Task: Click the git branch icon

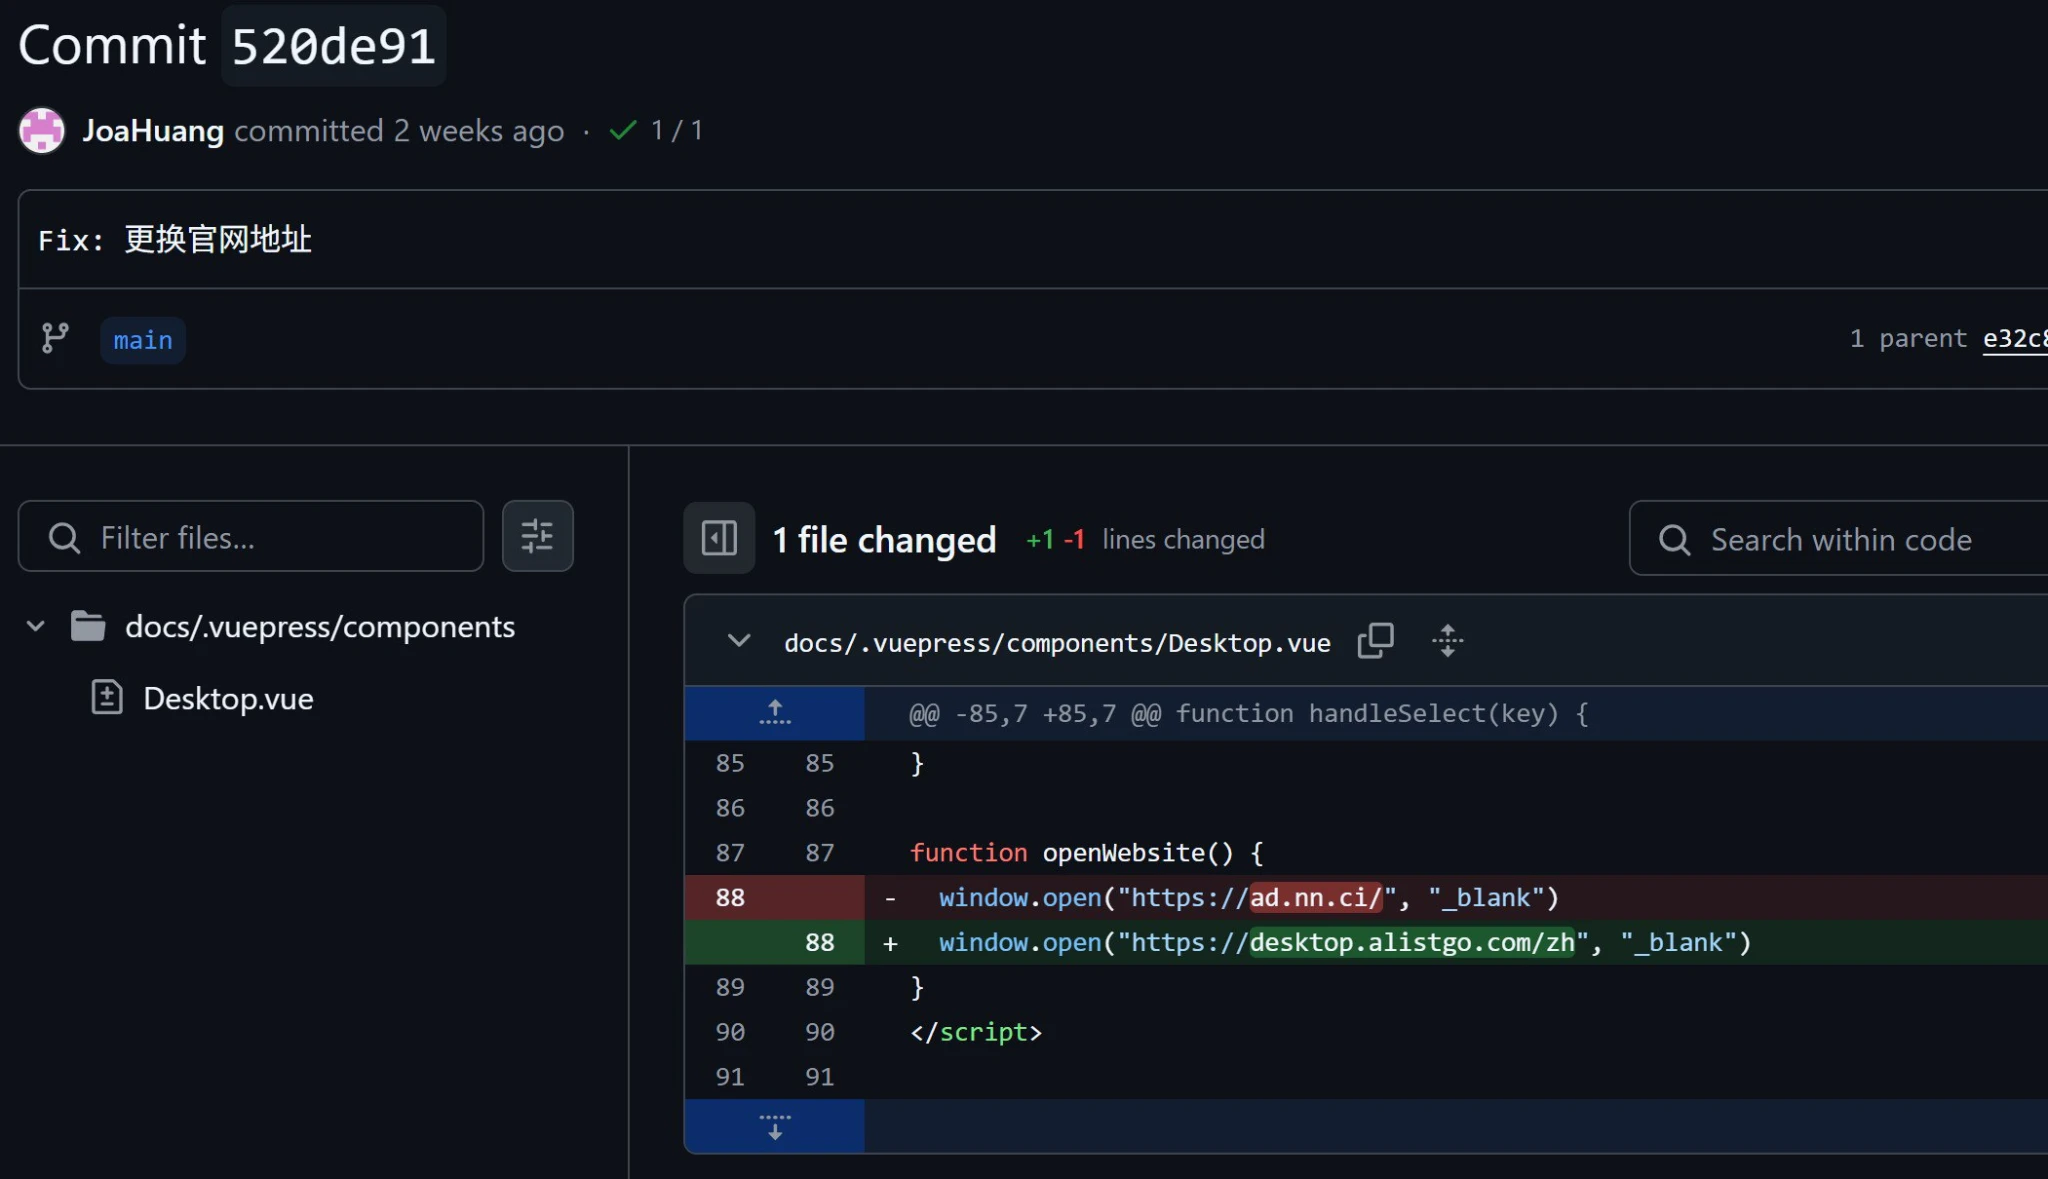Action: click(55, 338)
